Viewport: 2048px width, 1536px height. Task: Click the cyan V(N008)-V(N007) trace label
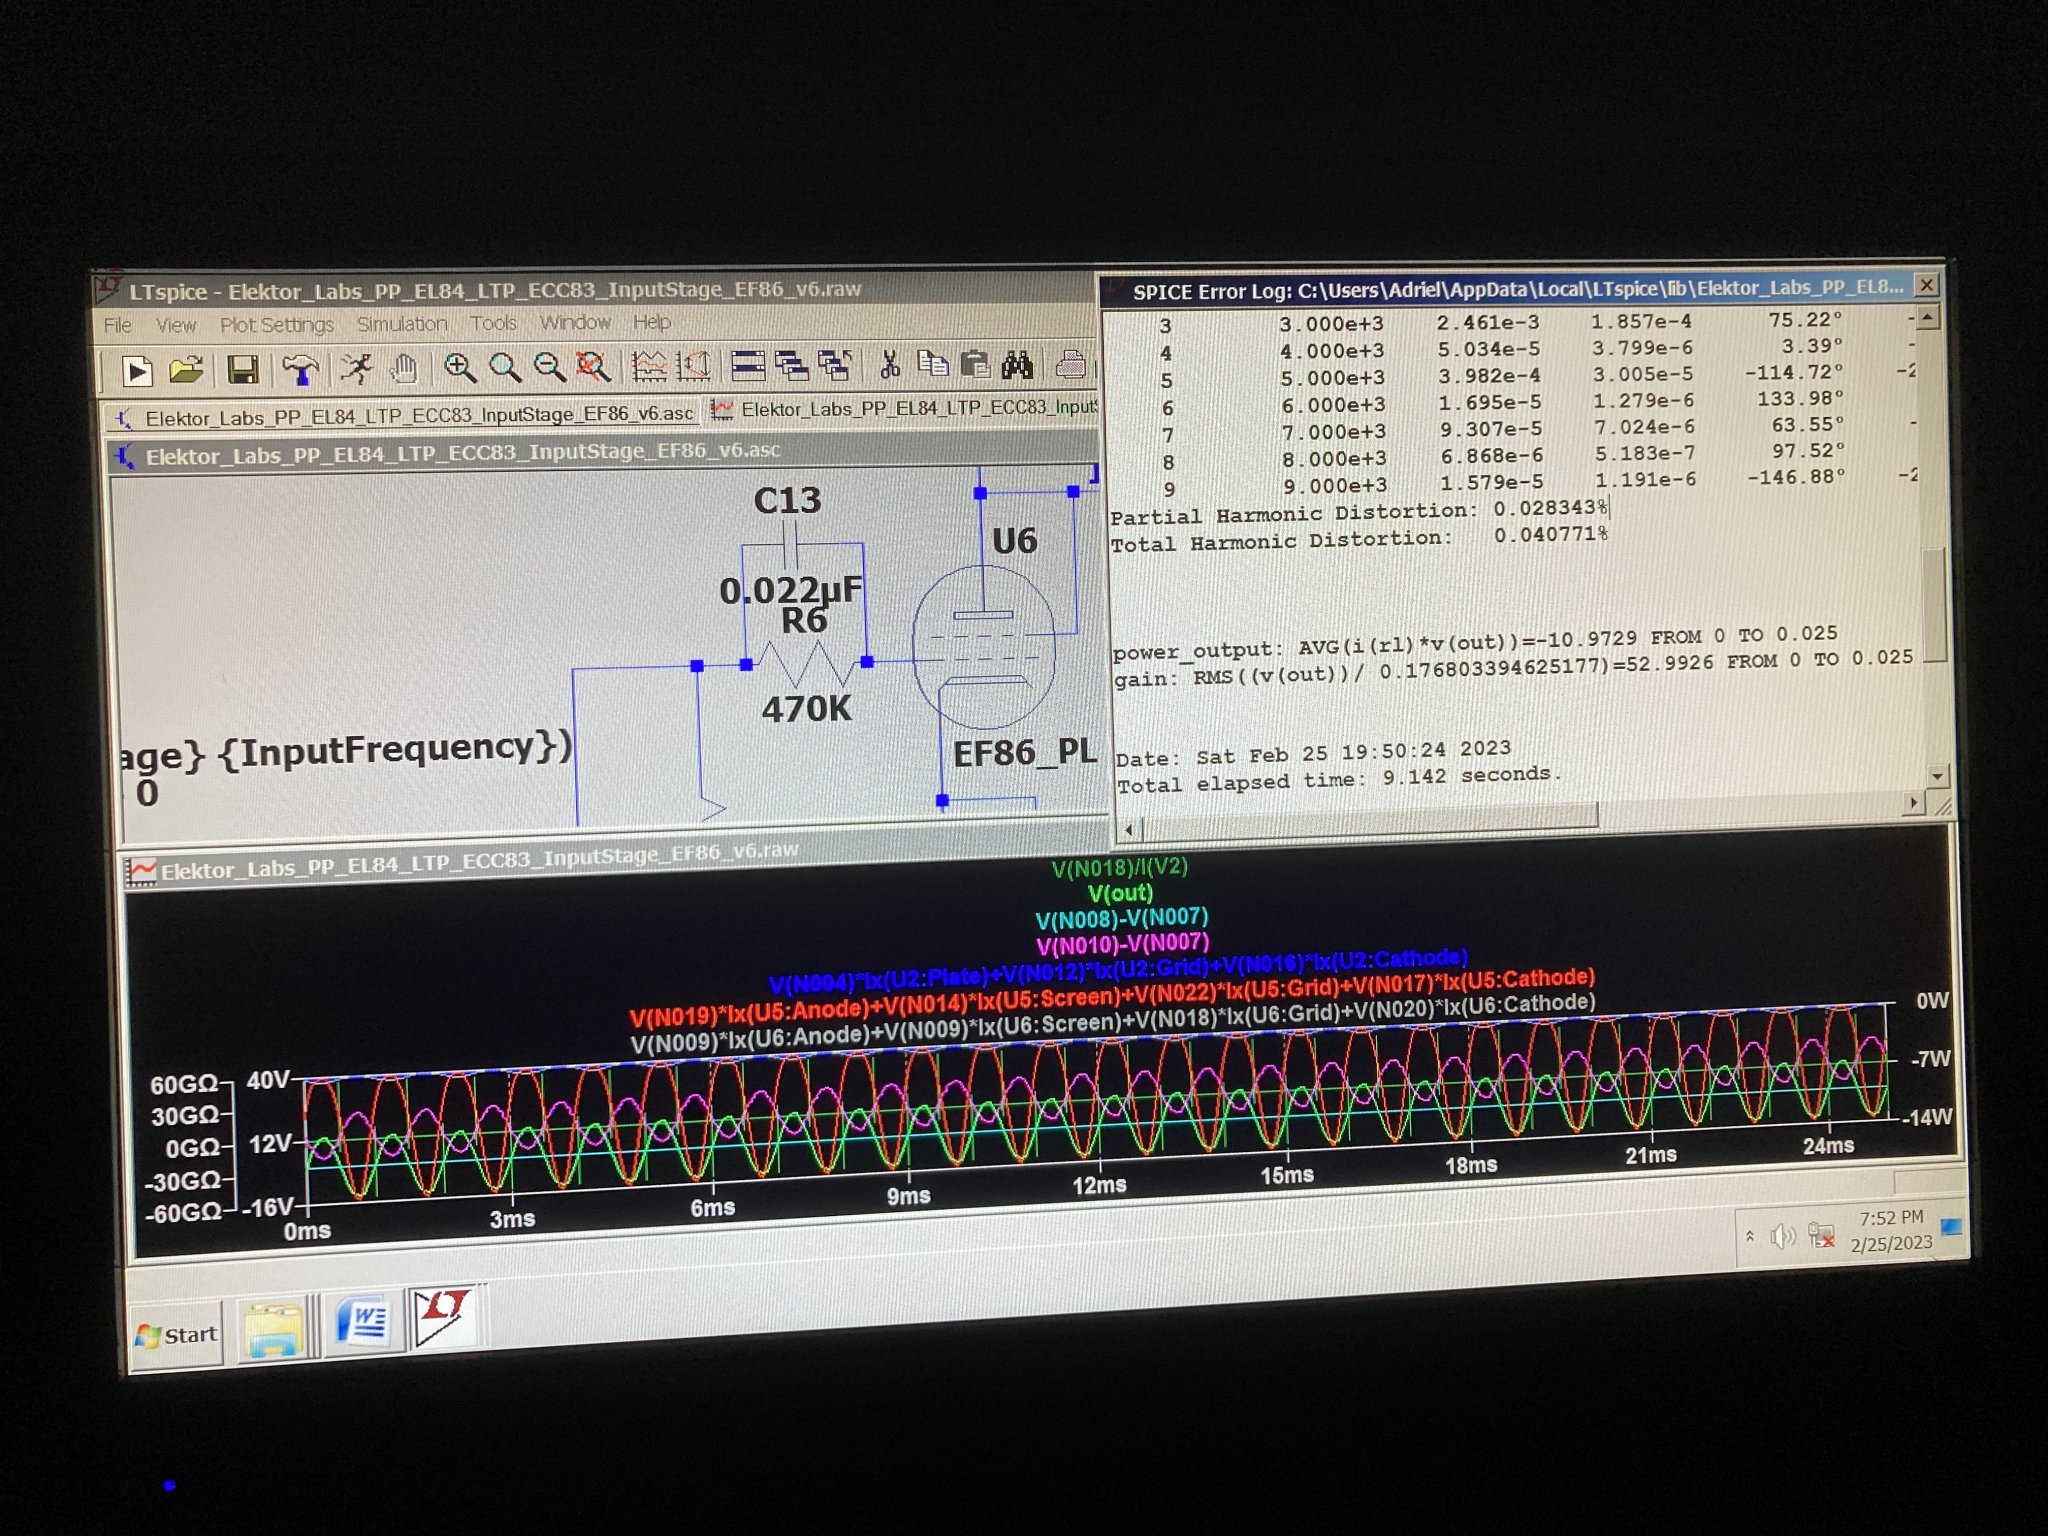point(1121,918)
